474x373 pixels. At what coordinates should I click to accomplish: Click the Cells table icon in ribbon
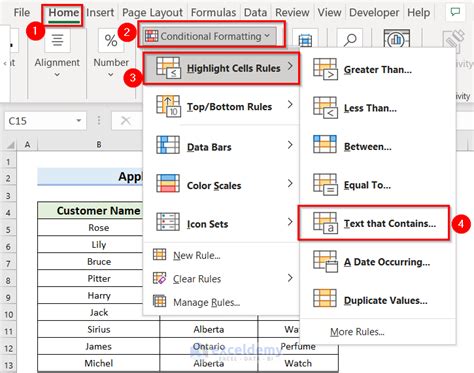[305, 40]
